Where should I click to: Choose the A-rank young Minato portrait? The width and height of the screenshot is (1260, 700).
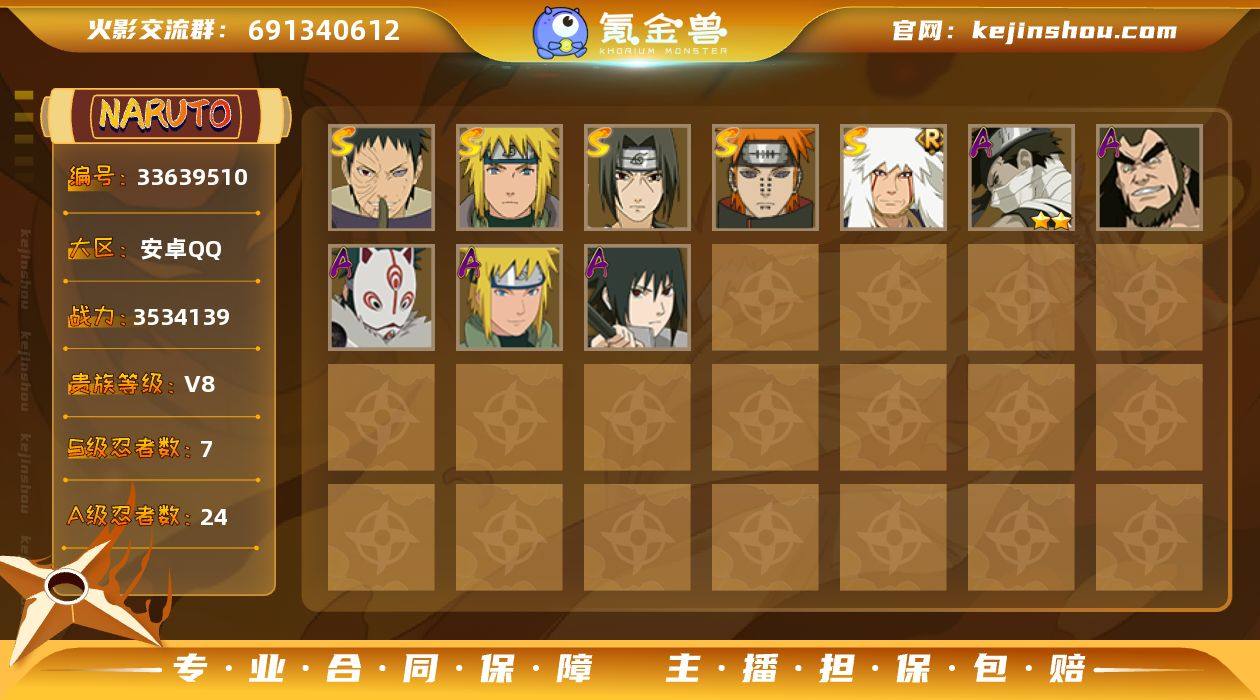pos(509,297)
